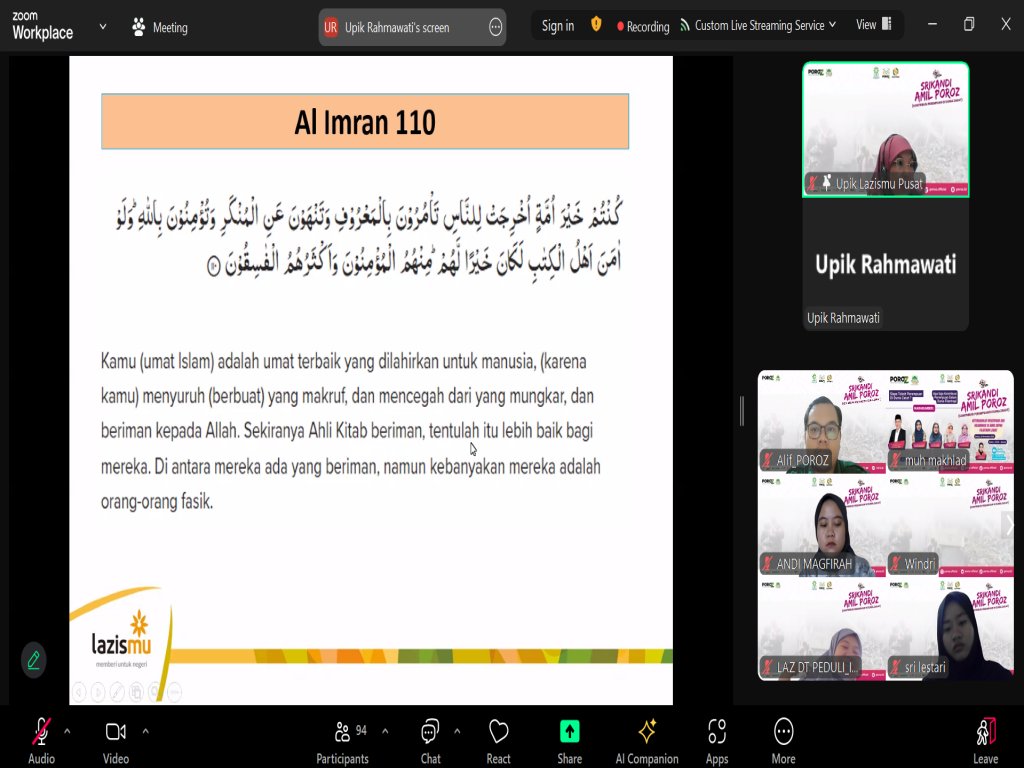Click the Sign in button
1024x768 pixels.
557,26
